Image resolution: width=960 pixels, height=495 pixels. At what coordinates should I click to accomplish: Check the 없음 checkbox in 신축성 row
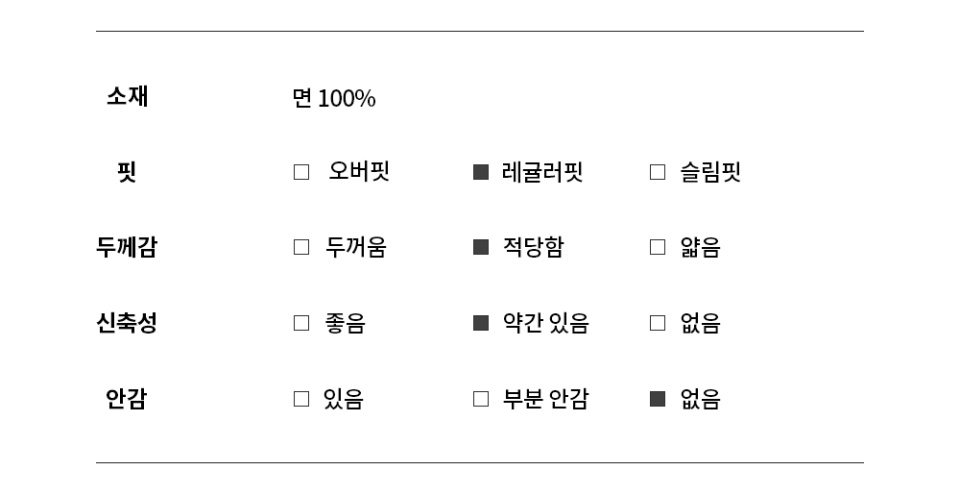[x=657, y=323]
